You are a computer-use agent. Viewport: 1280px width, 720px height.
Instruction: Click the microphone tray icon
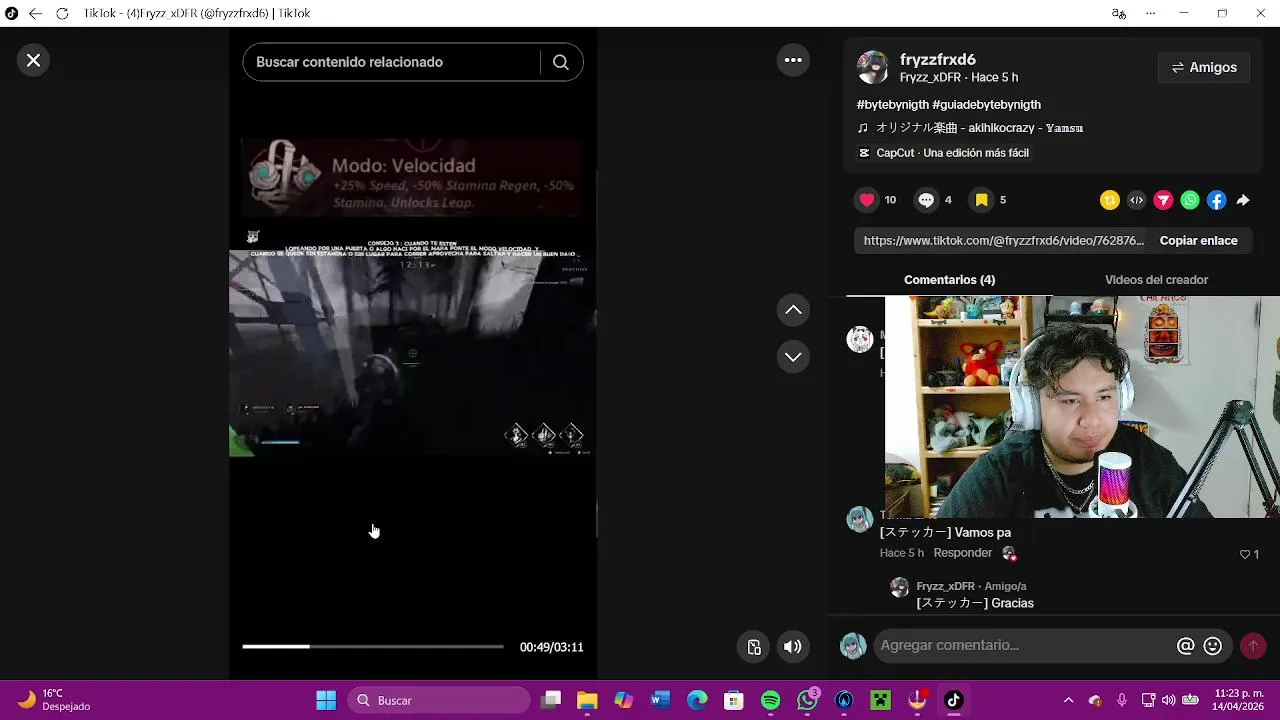(x=1122, y=700)
